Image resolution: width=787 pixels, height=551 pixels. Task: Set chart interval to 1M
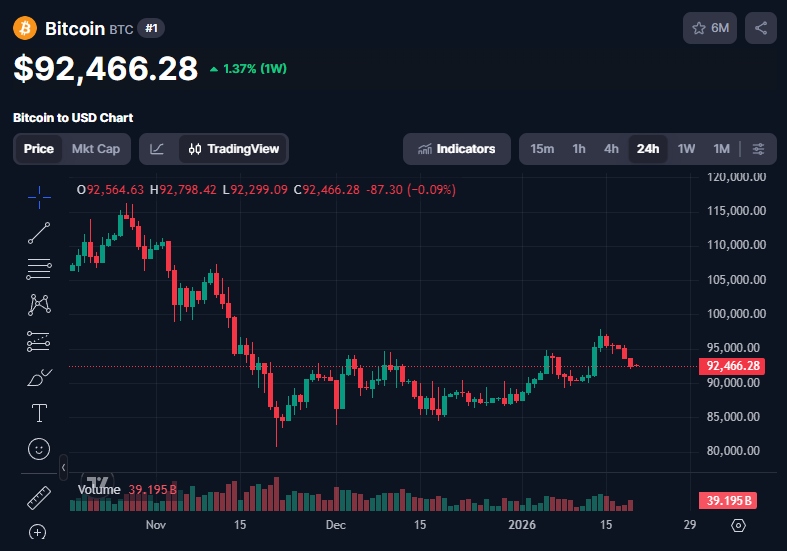tap(721, 149)
